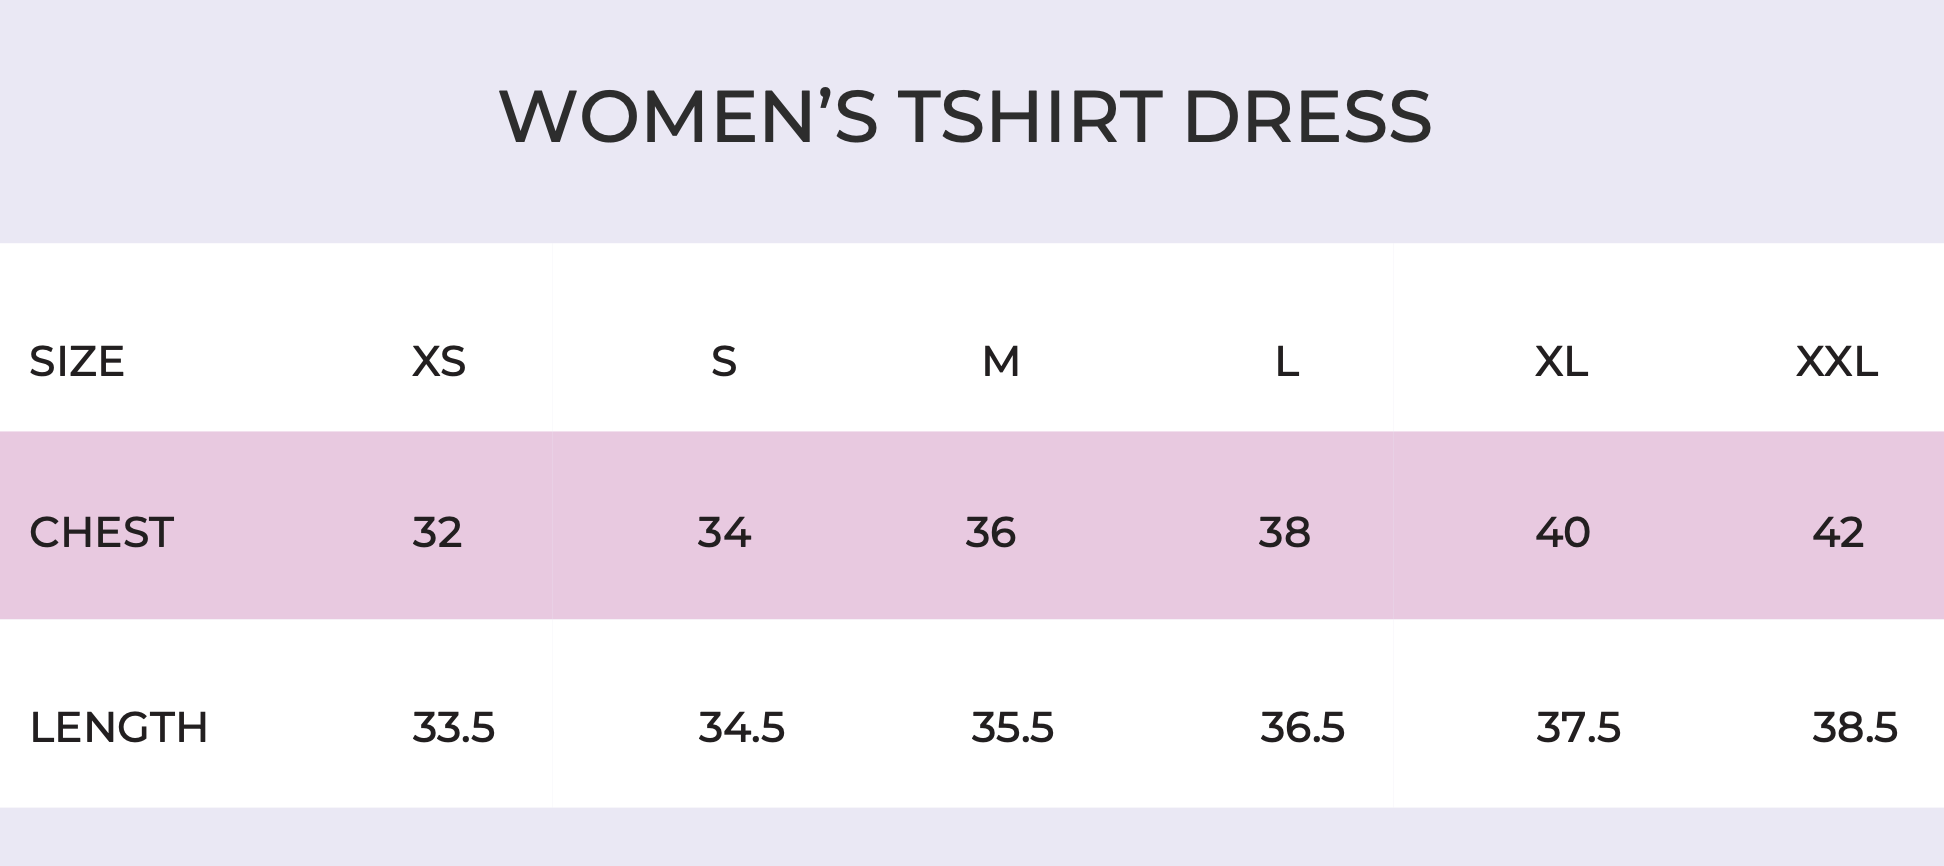Image resolution: width=1944 pixels, height=866 pixels.
Task: Click the XS size header
Action: pos(439,361)
